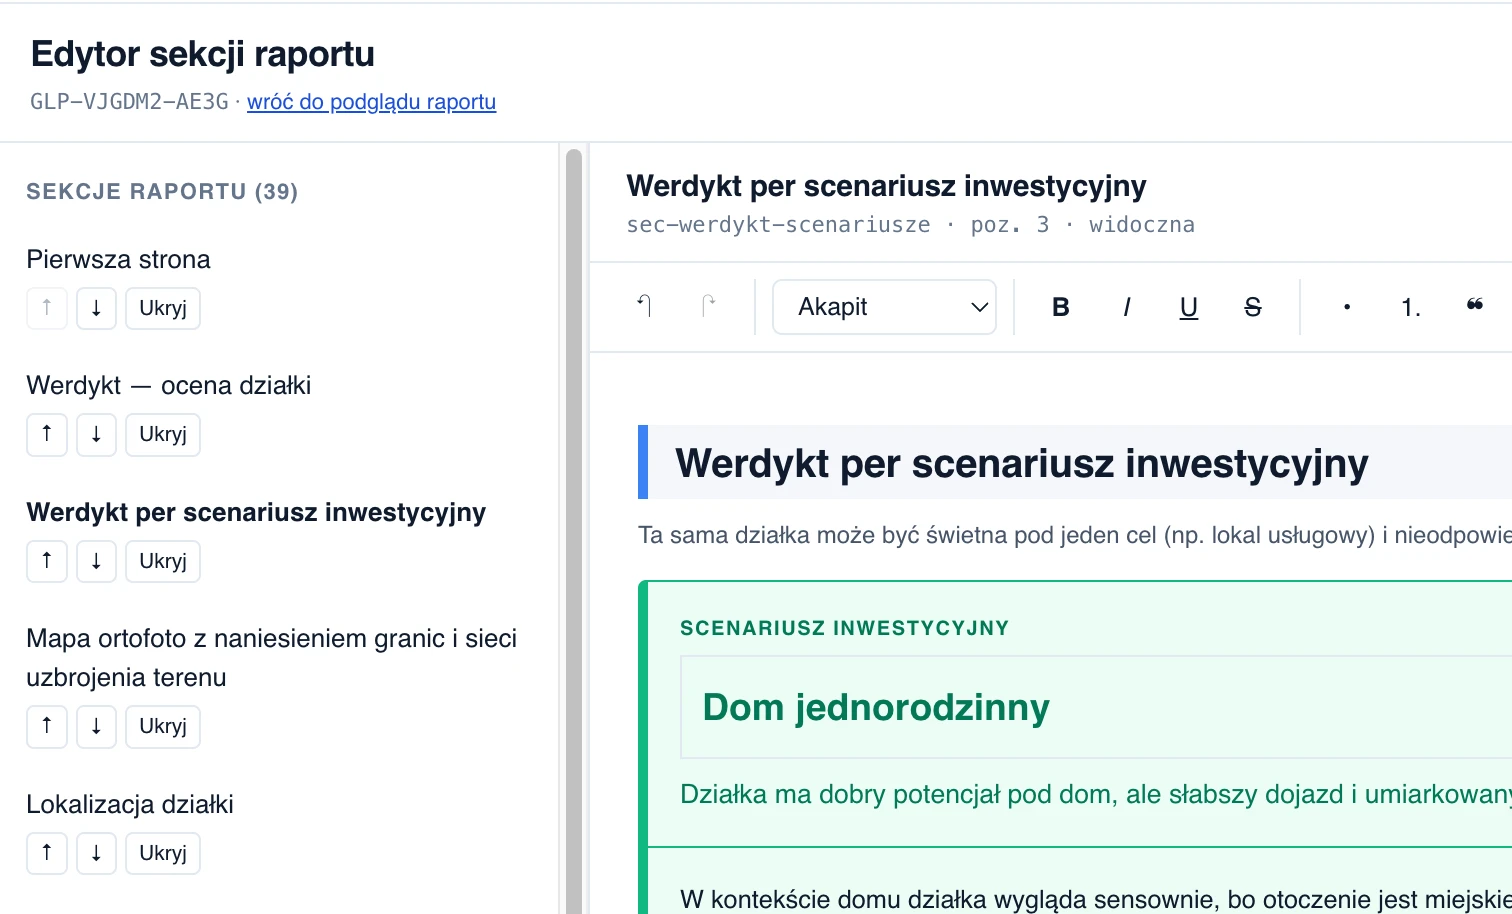Viewport: 1512px width, 914px height.
Task: Click the report ID GLP-VJGDM2-AE3G
Action: coord(129,102)
